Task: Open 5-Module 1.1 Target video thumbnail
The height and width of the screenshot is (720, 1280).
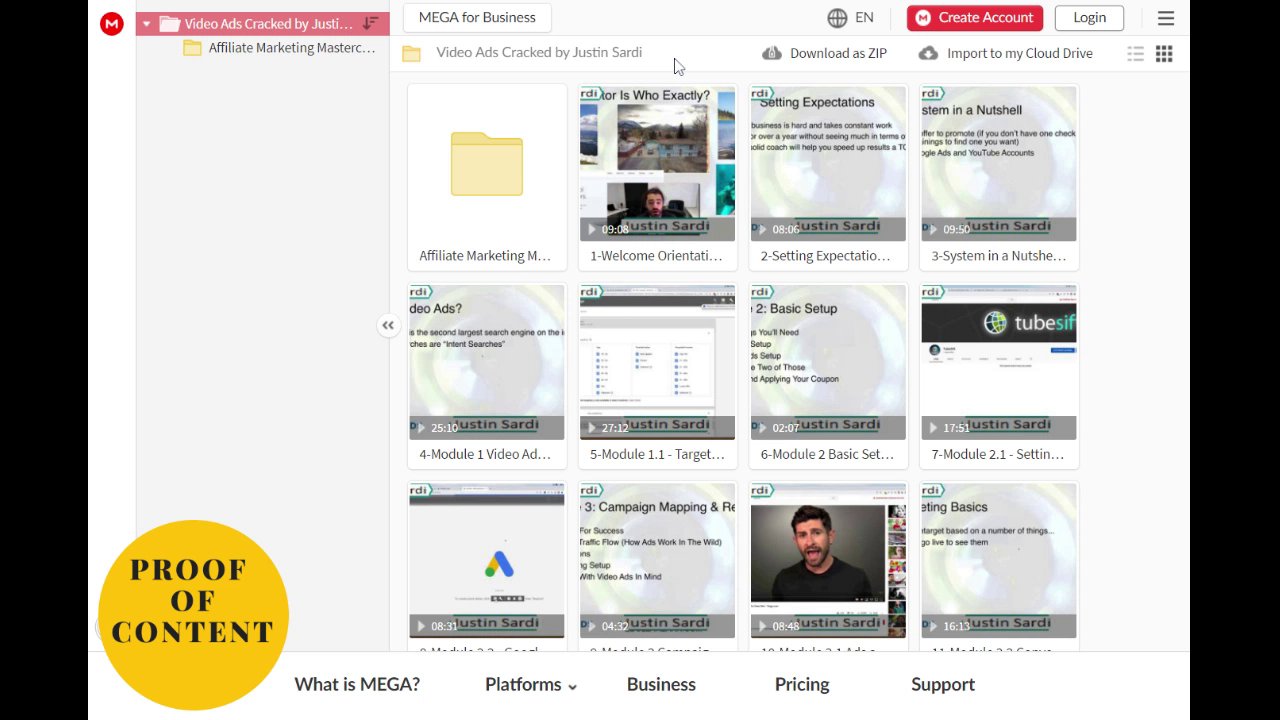Action: pos(657,362)
